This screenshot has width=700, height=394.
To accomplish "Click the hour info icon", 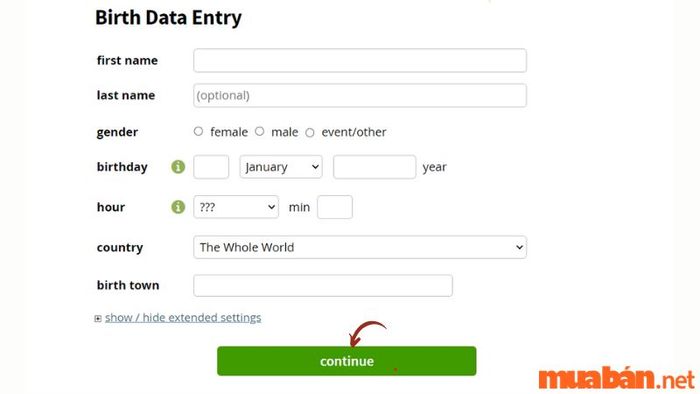I will pyautogui.click(x=178, y=207).
